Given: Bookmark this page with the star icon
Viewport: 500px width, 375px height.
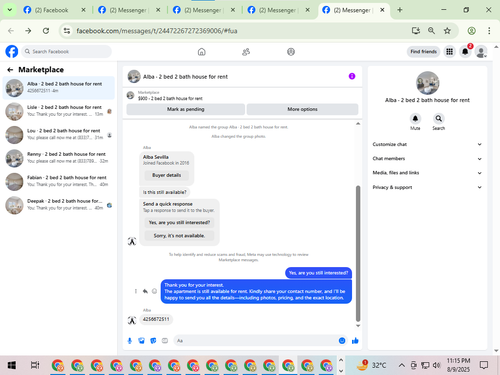Looking at the screenshot, I should [447, 31].
